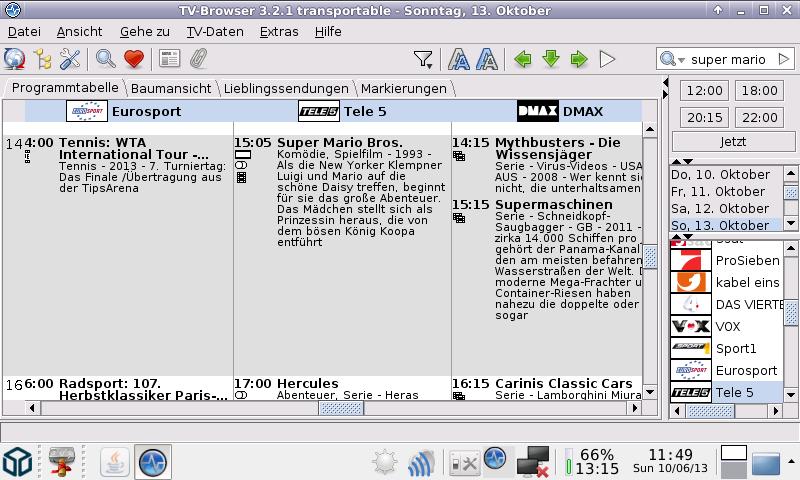The height and width of the screenshot is (480, 800).
Task: Select Sa, 12. Oktober in date list
Action: tap(718, 208)
